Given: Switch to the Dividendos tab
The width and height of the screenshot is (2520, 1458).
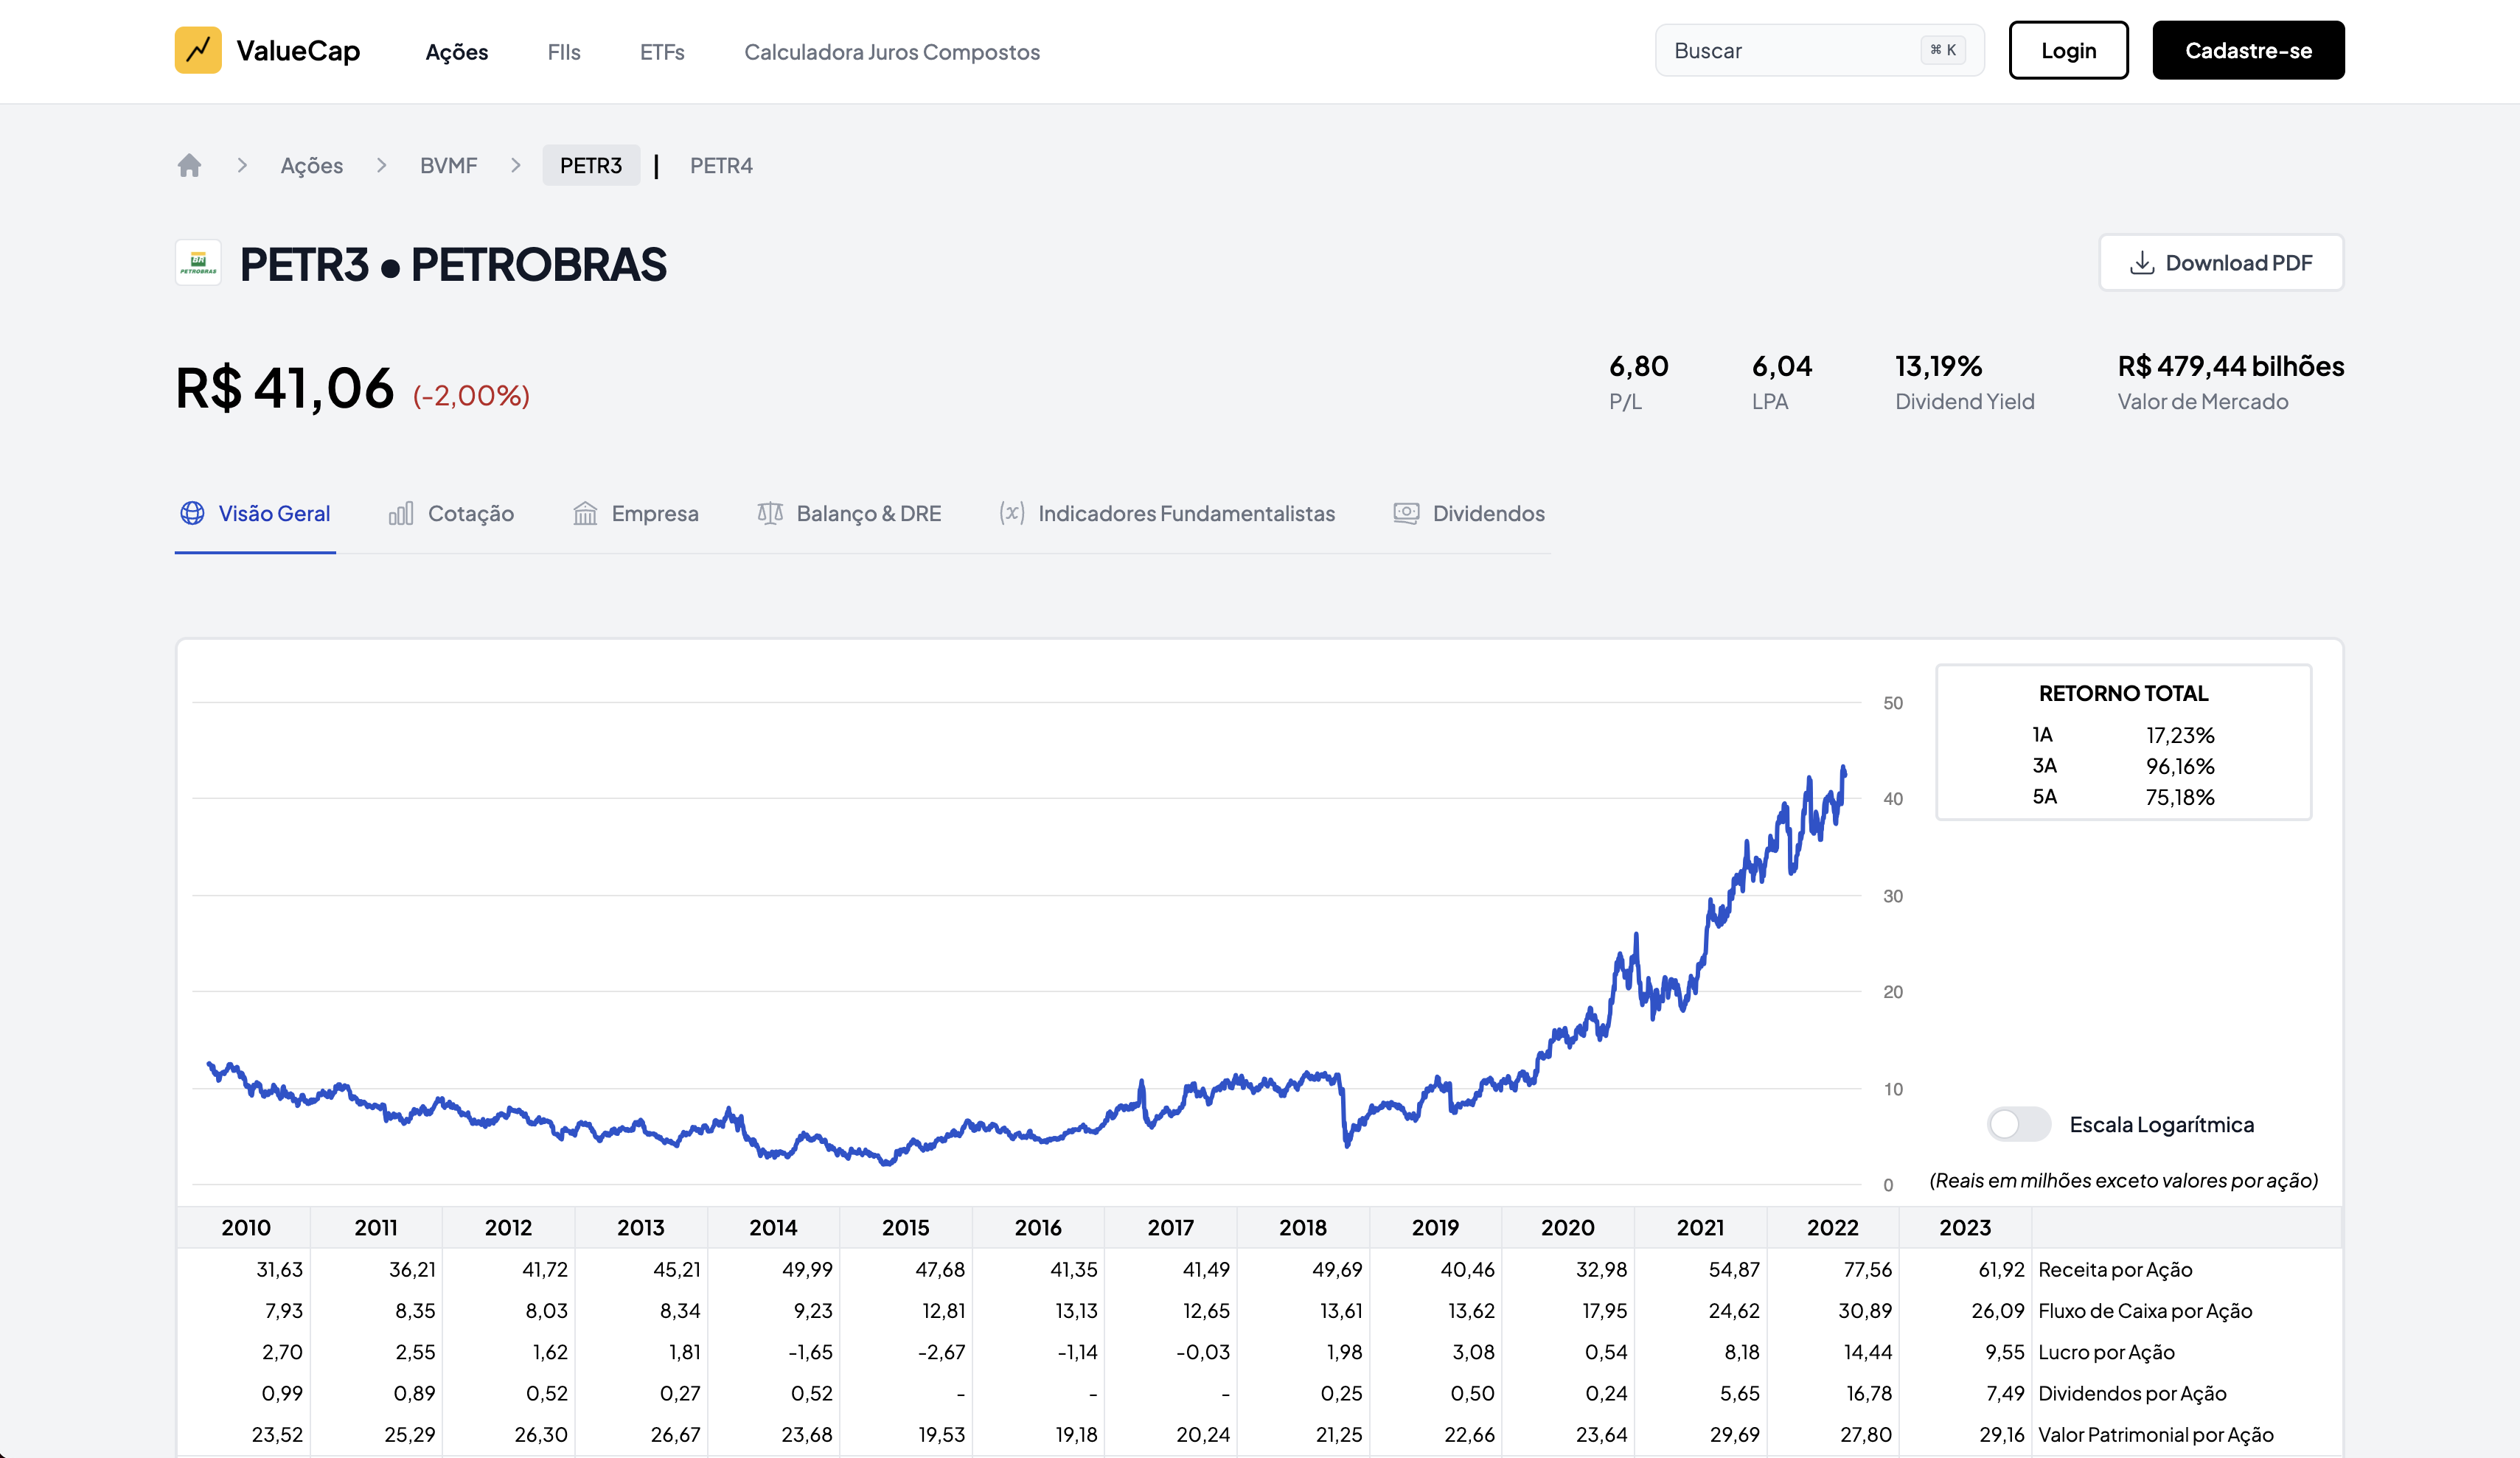Looking at the screenshot, I should [x=1469, y=513].
